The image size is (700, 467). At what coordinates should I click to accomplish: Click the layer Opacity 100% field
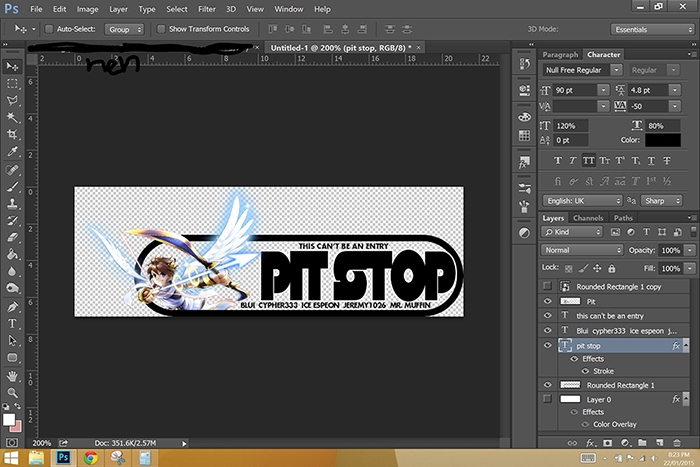[671, 250]
